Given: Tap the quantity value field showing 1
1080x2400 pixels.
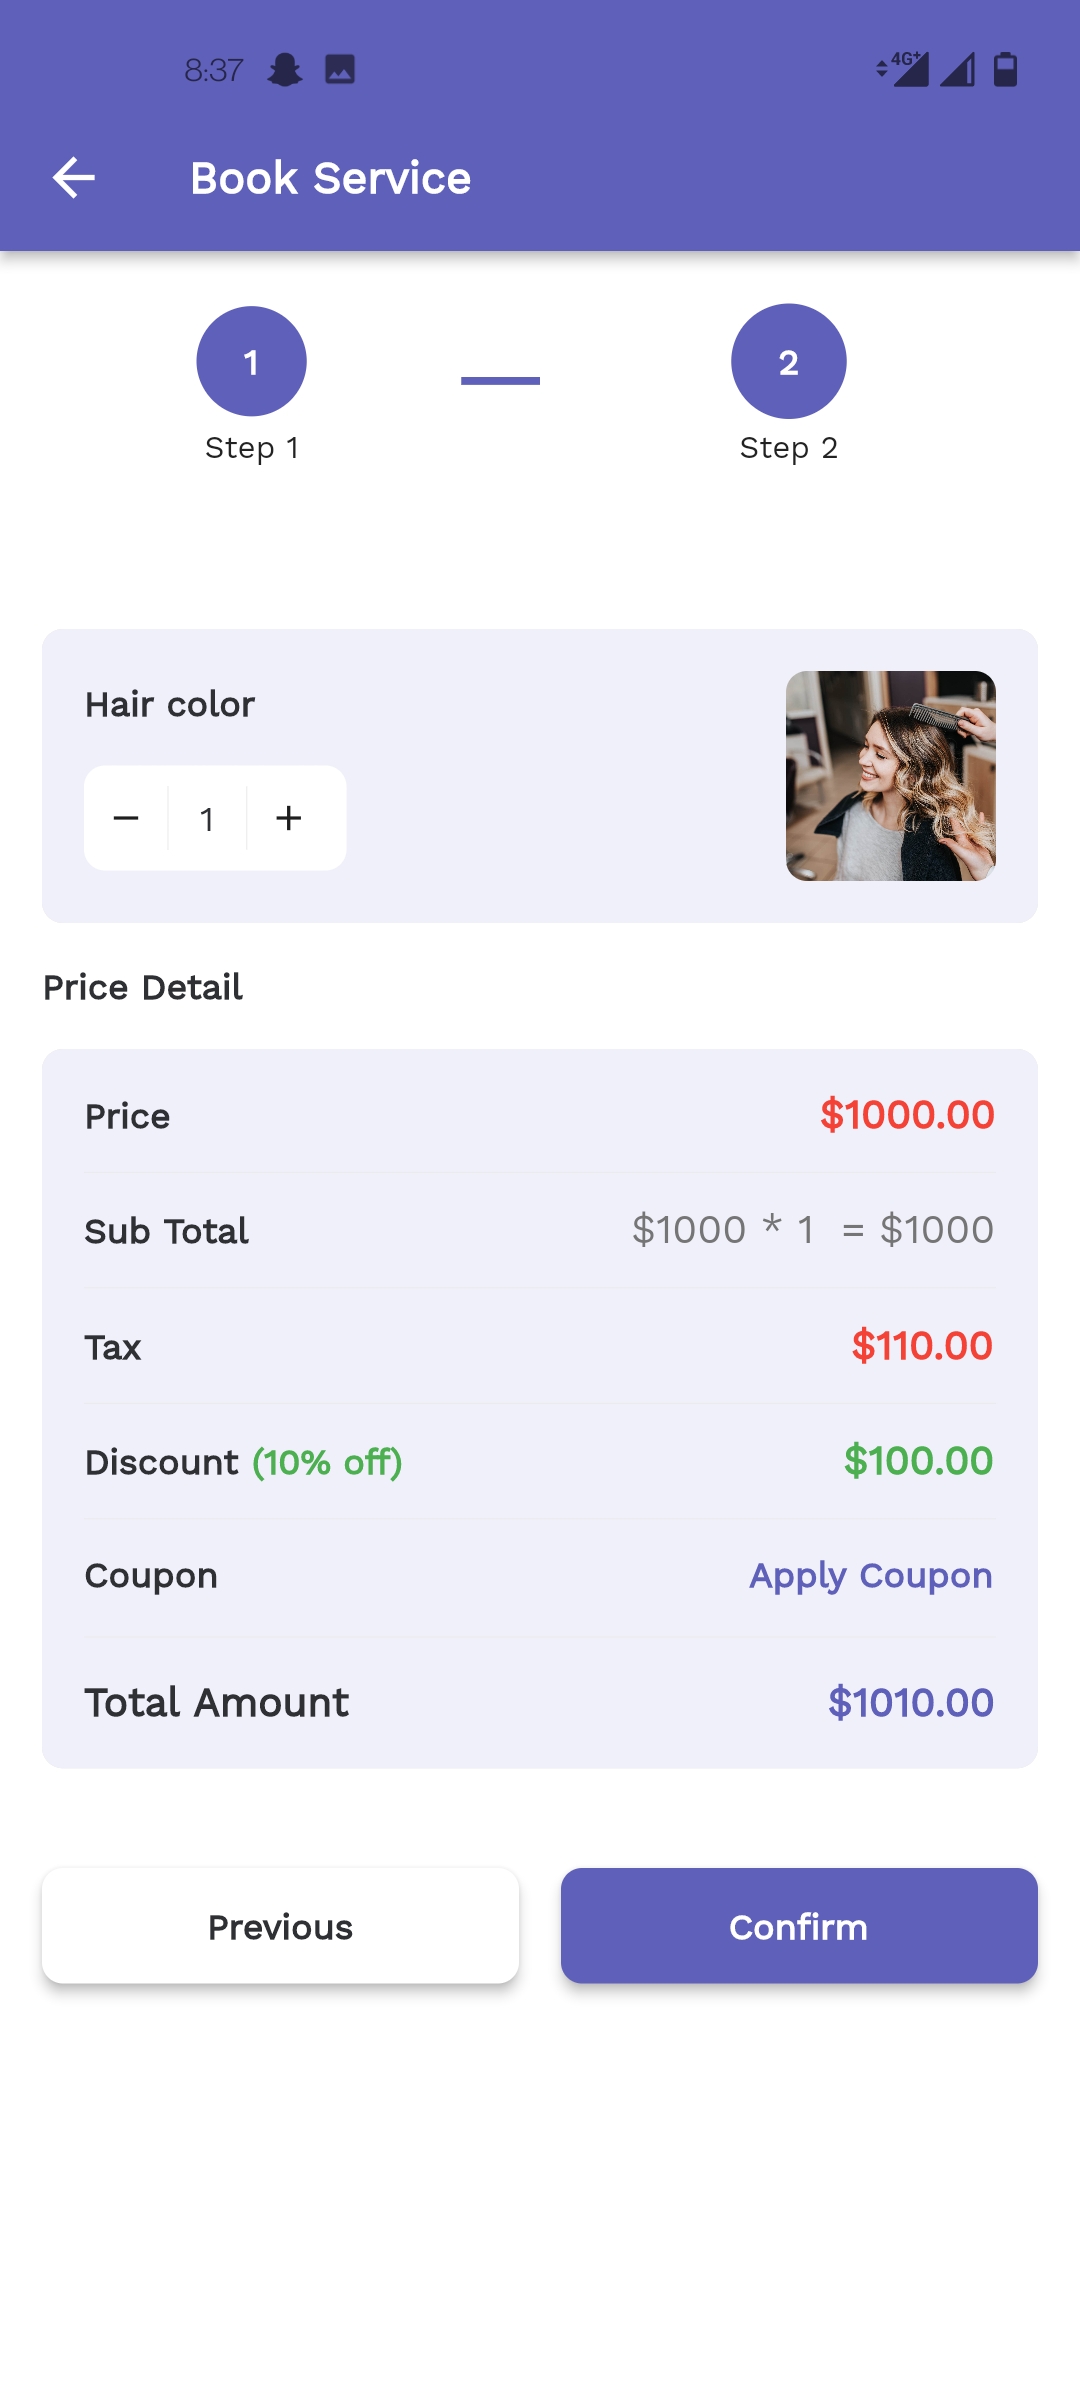Looking at the screenshot, I should pyautogui.click(x=207, y=819).
